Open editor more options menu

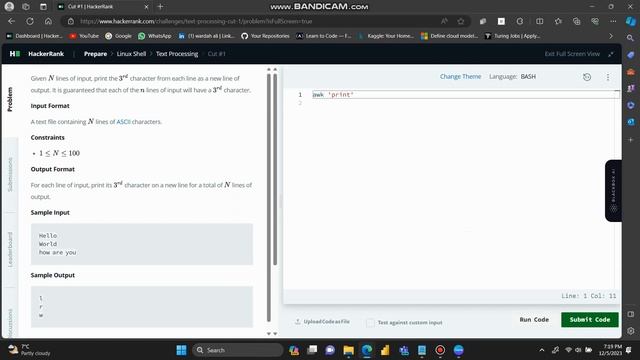coord(608,77)
